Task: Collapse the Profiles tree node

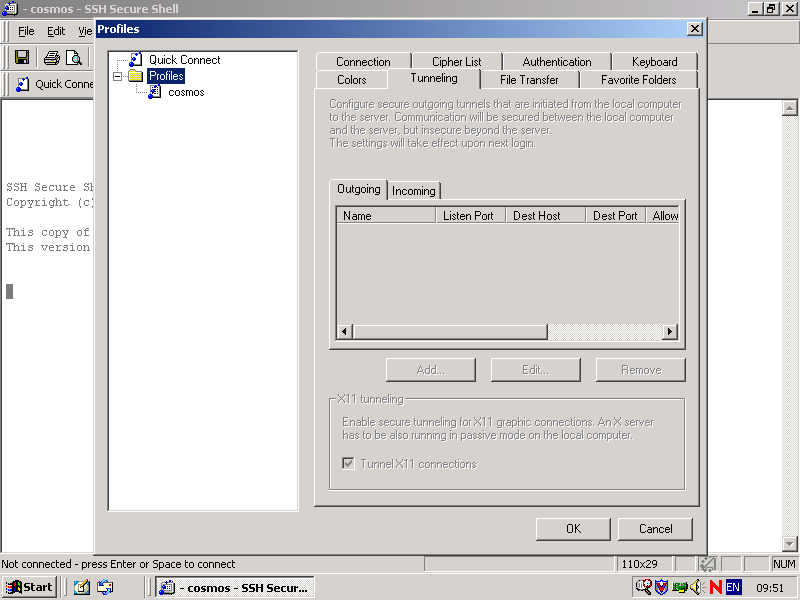Action: 118,76
